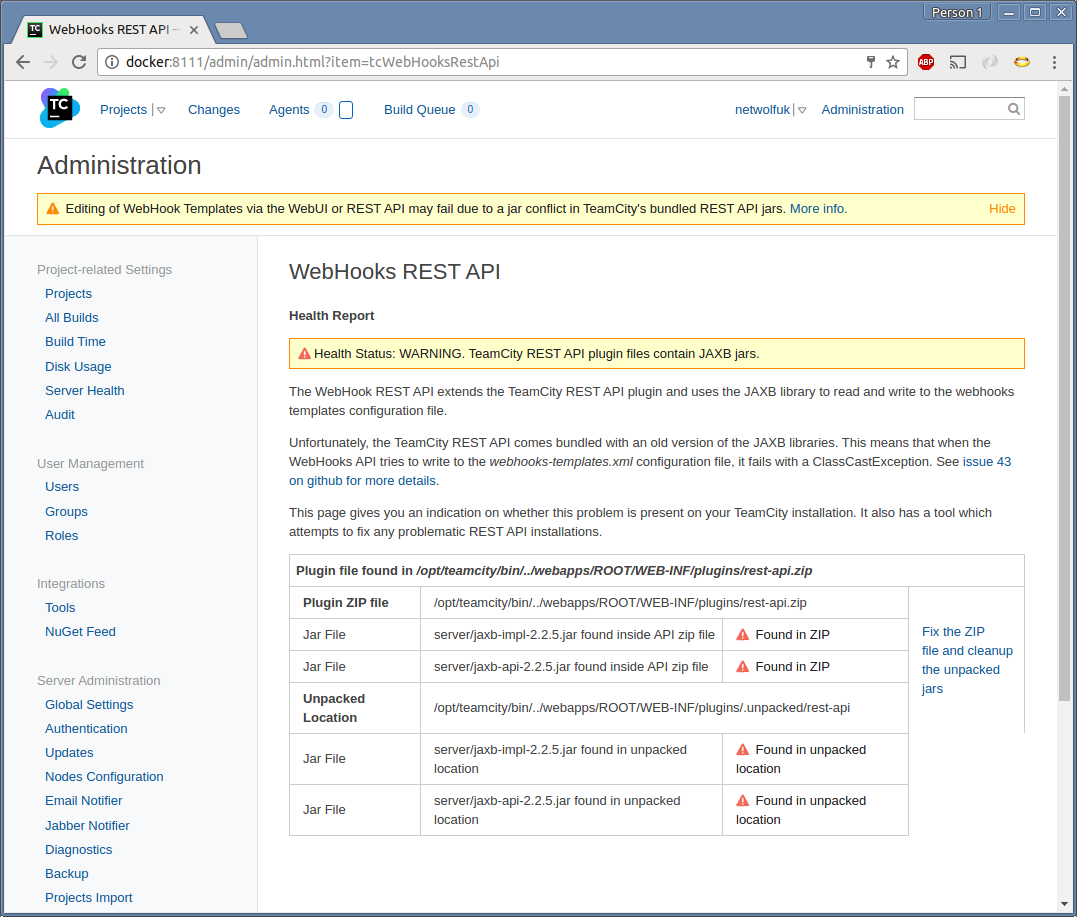Screen dimensions: 1077x917
Task: Open Authentication in the sidebar
Action: coord(86,729)
